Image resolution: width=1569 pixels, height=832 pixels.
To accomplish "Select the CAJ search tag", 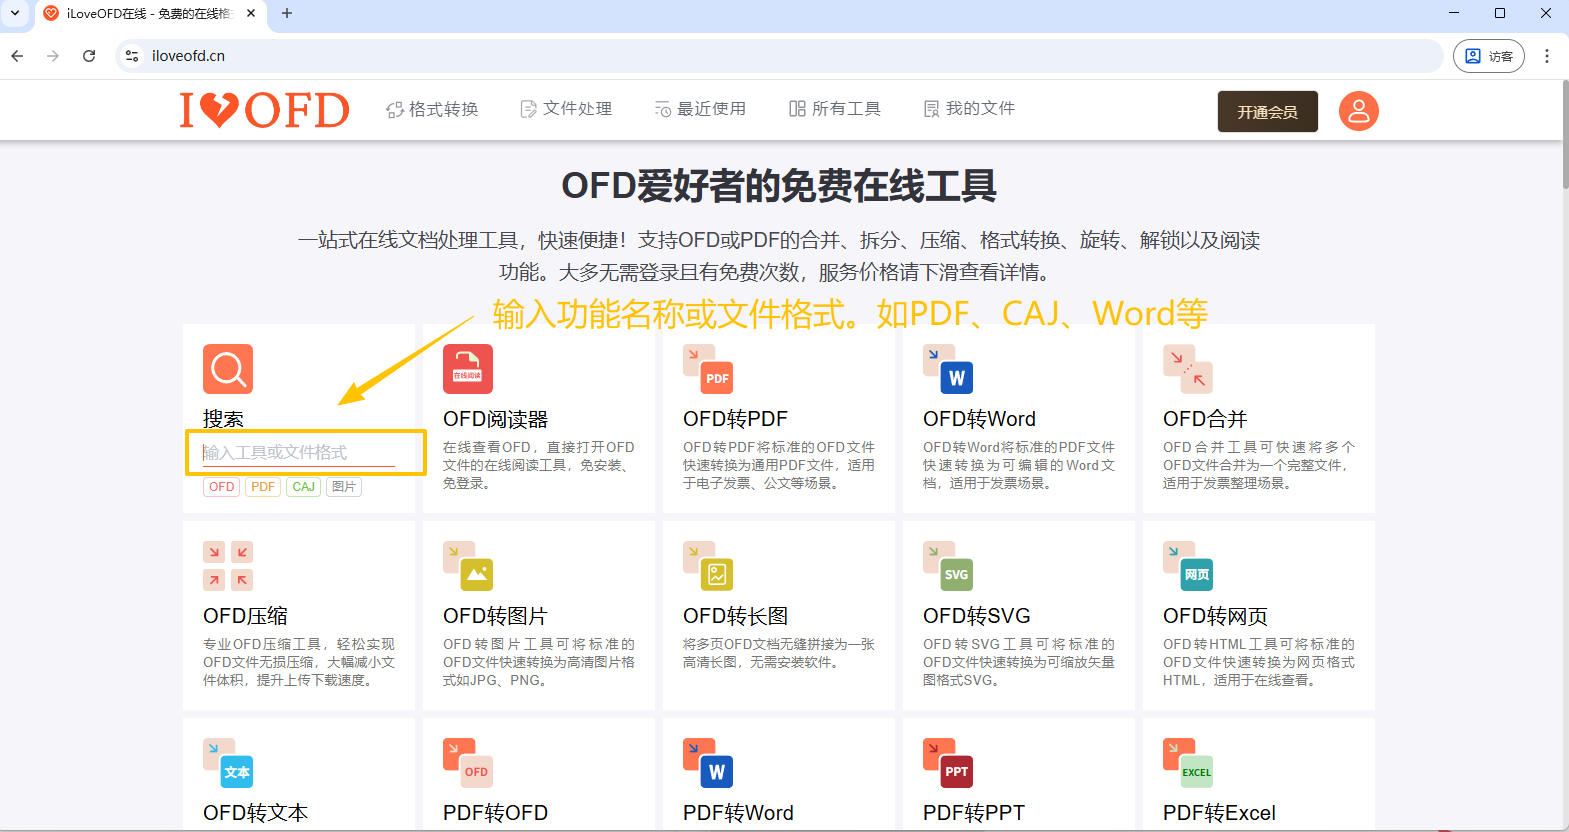I will pos(304,487).
